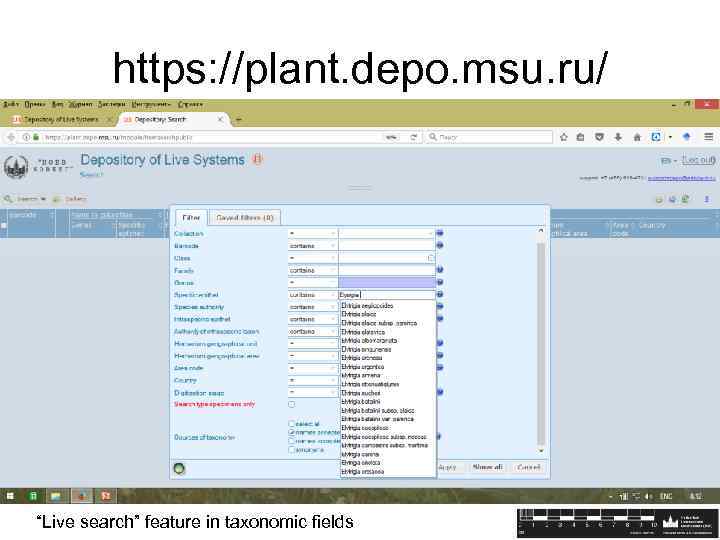Open PowerPoint from the taskbar
The height and width of the screenshot is (540, 720).
tap(106, 496)
